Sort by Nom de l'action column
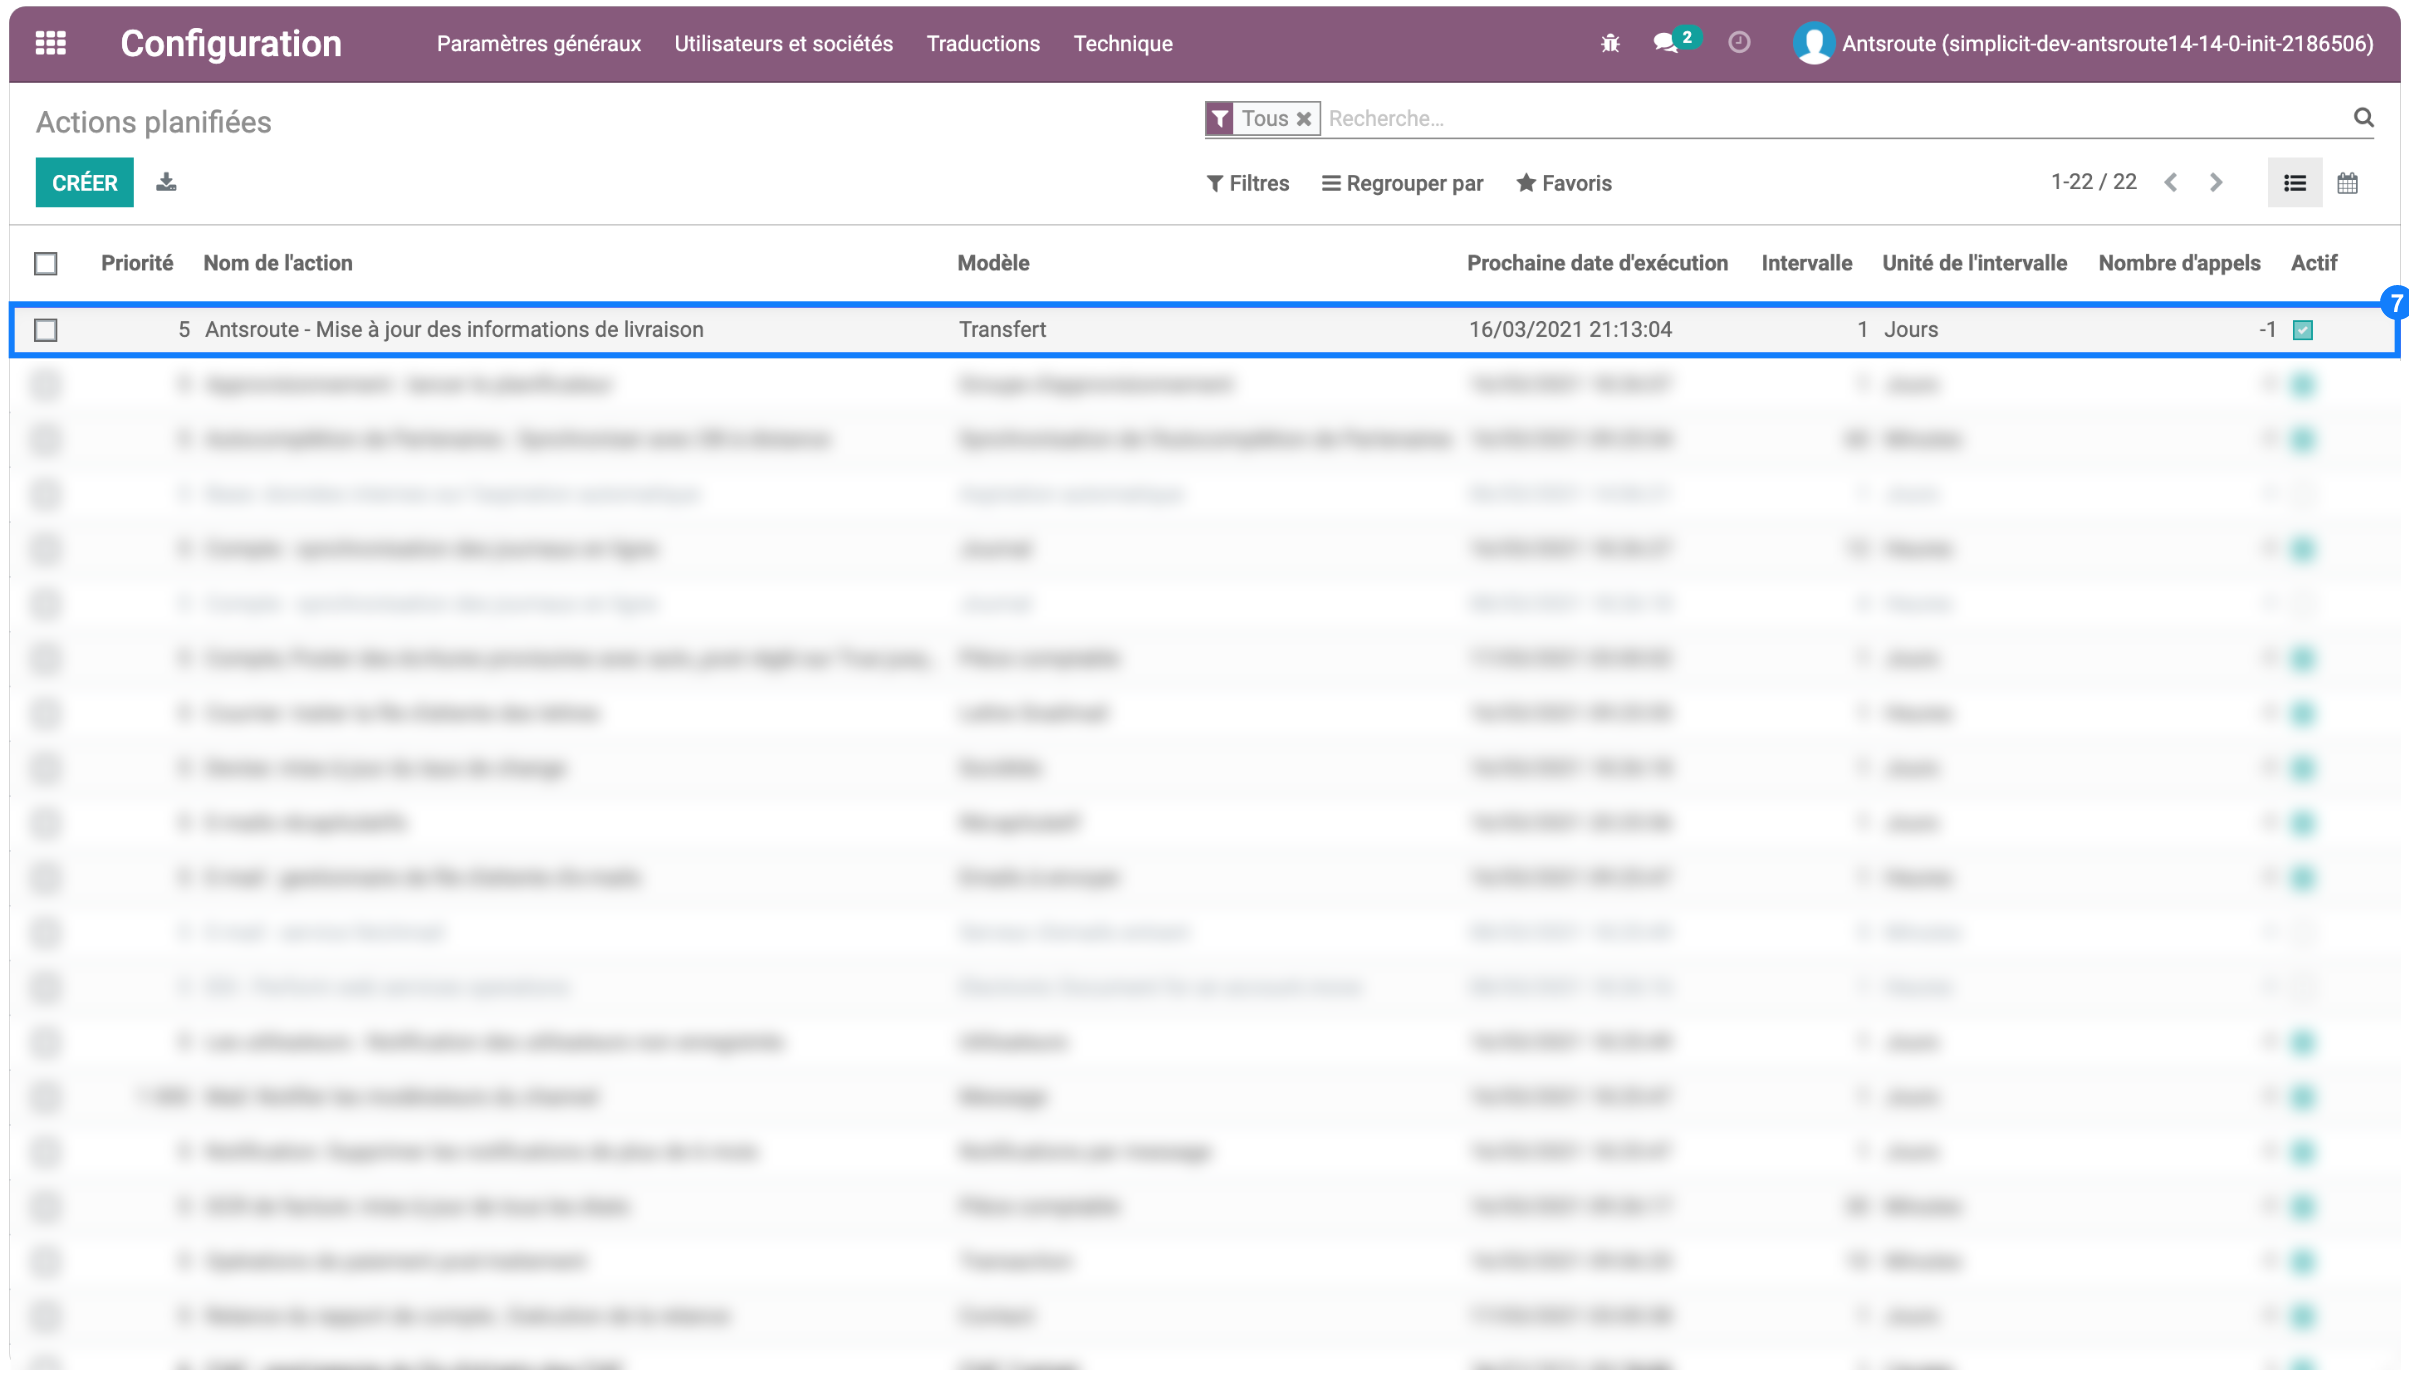2409x1374 pixels. click(x=278, y=262)
